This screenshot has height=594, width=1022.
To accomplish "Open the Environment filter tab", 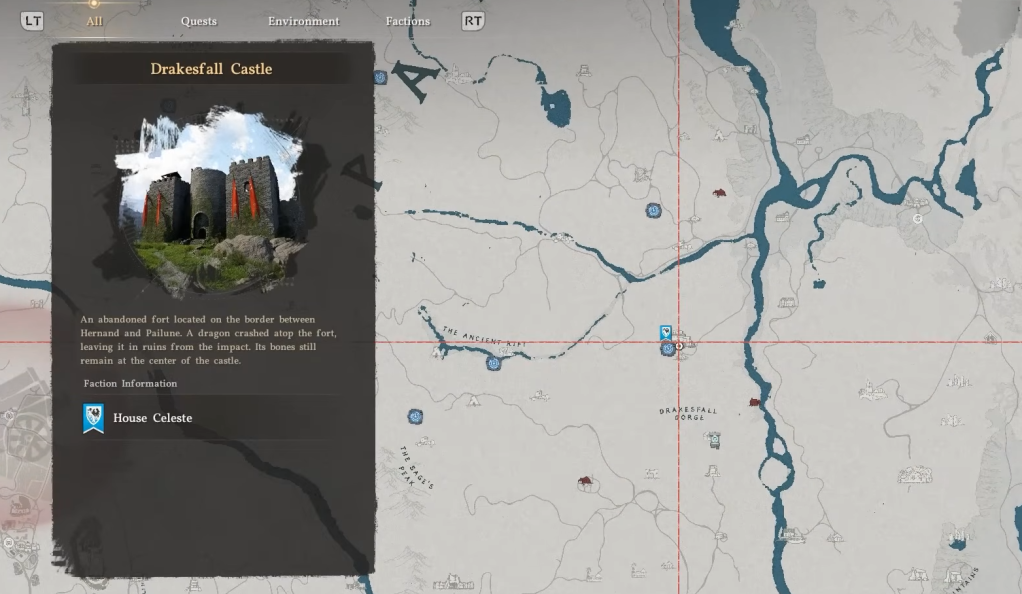I will (x=303, y=21).
